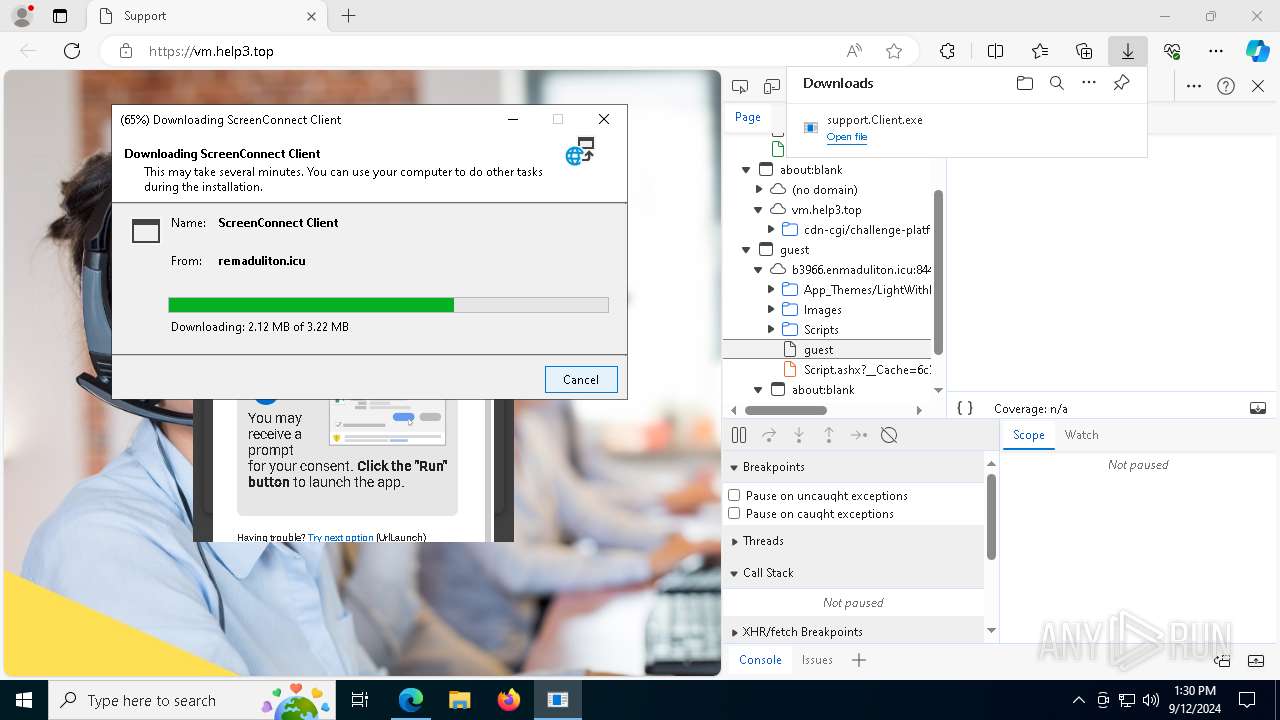Pause script execution in debugger

point(739,435)
